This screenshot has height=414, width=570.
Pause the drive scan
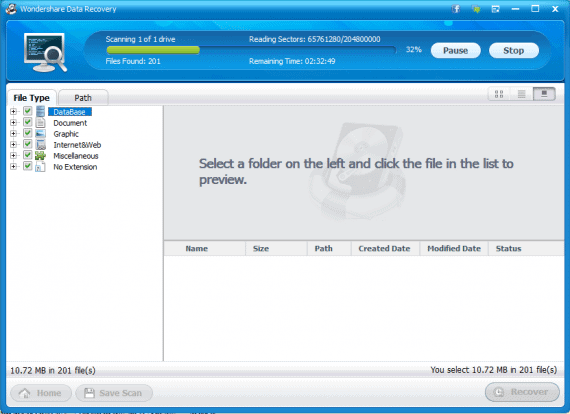click(455, 51)
